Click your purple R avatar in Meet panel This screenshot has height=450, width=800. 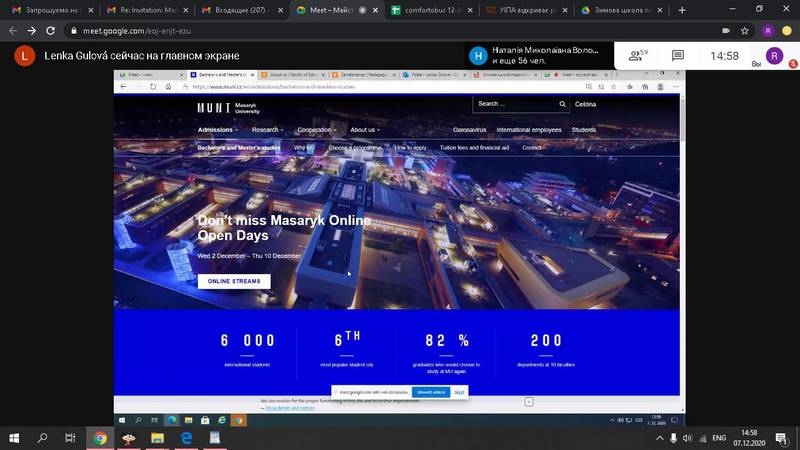coord(774,56)
